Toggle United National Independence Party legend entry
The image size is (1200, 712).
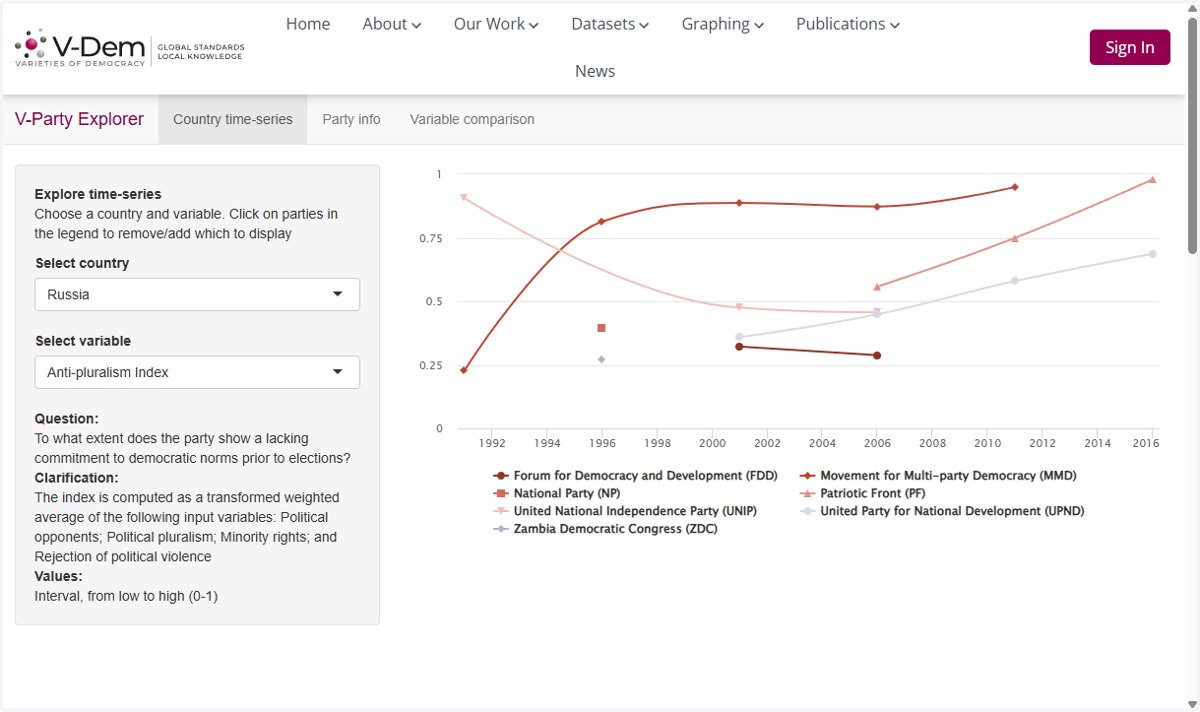click(625, 511)
